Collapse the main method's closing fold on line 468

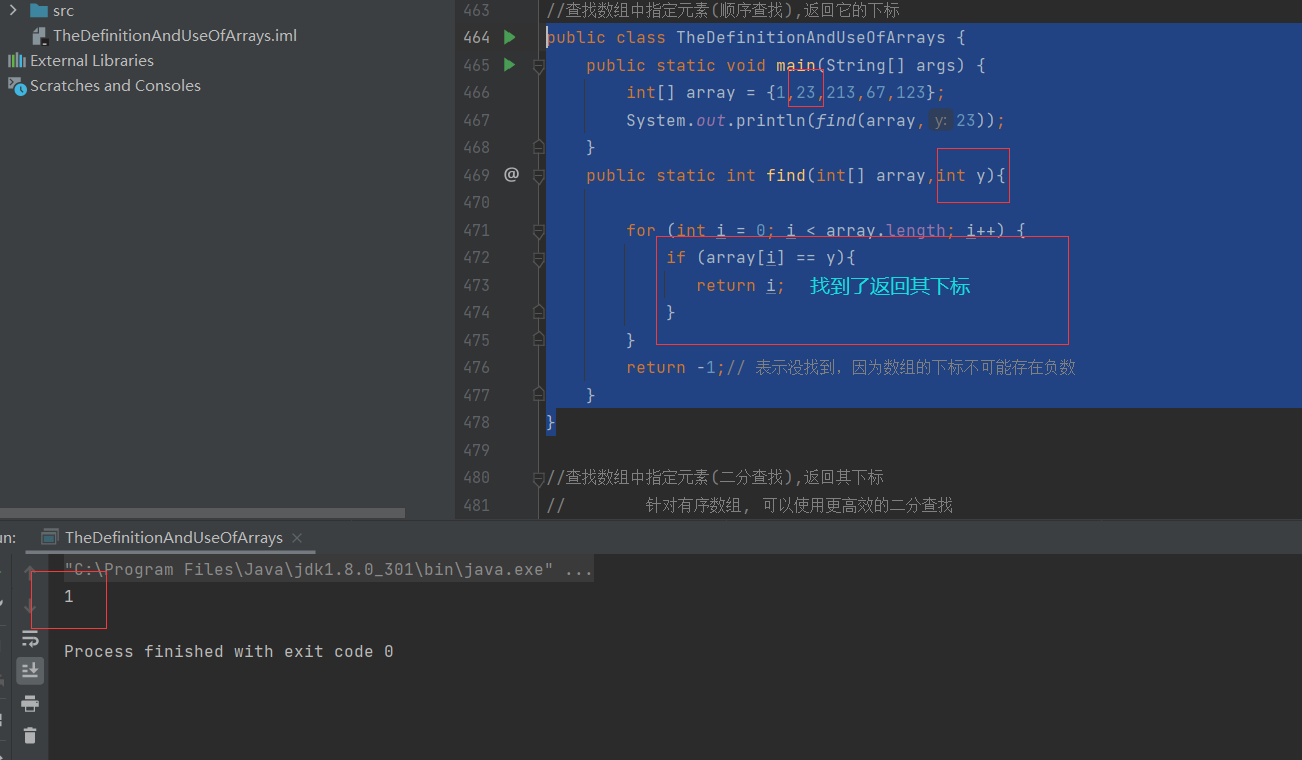coord(538,147)
